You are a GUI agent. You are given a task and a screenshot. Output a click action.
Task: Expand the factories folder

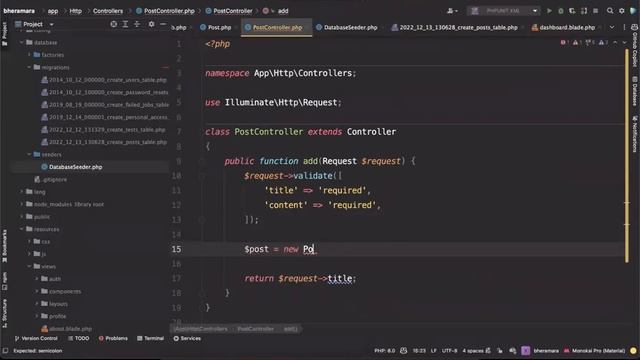[29, 55]
